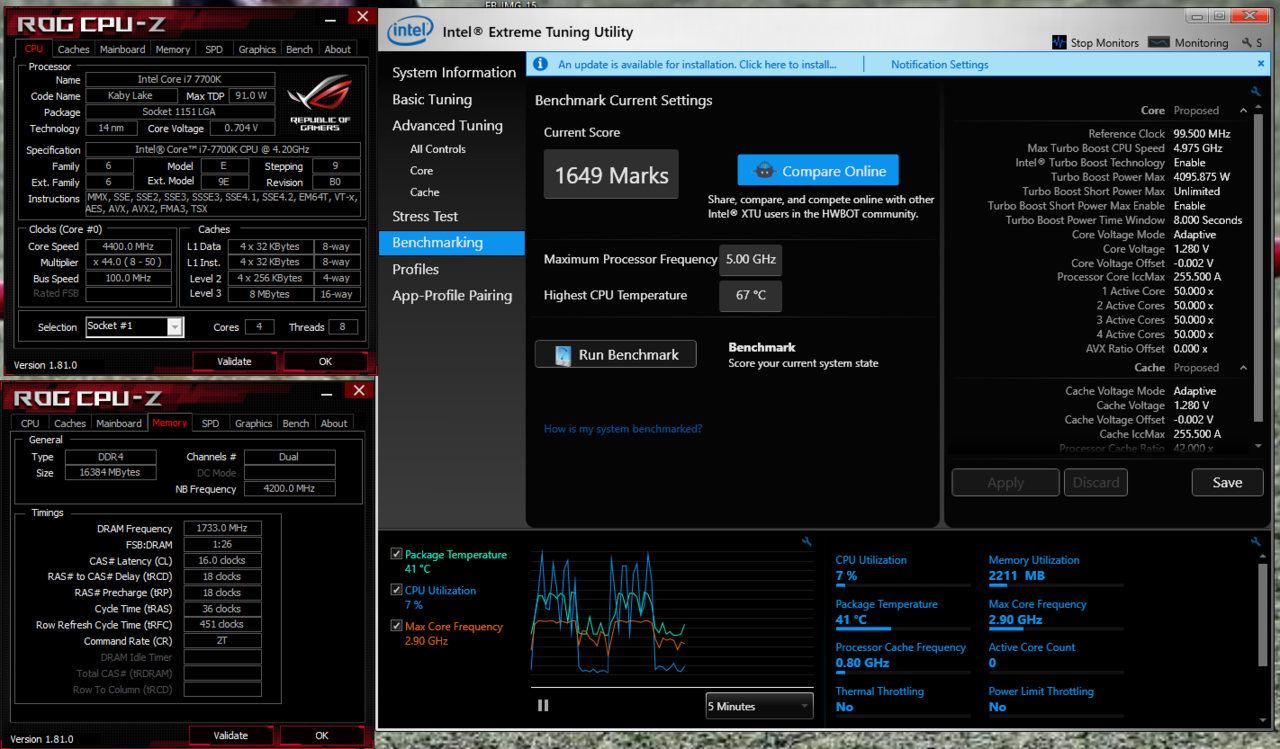Open the Monitoring graph icon
Image resolution: width=1280 pixels, height=749 pixels.
pyautogui.click(x=1159, y=43)
